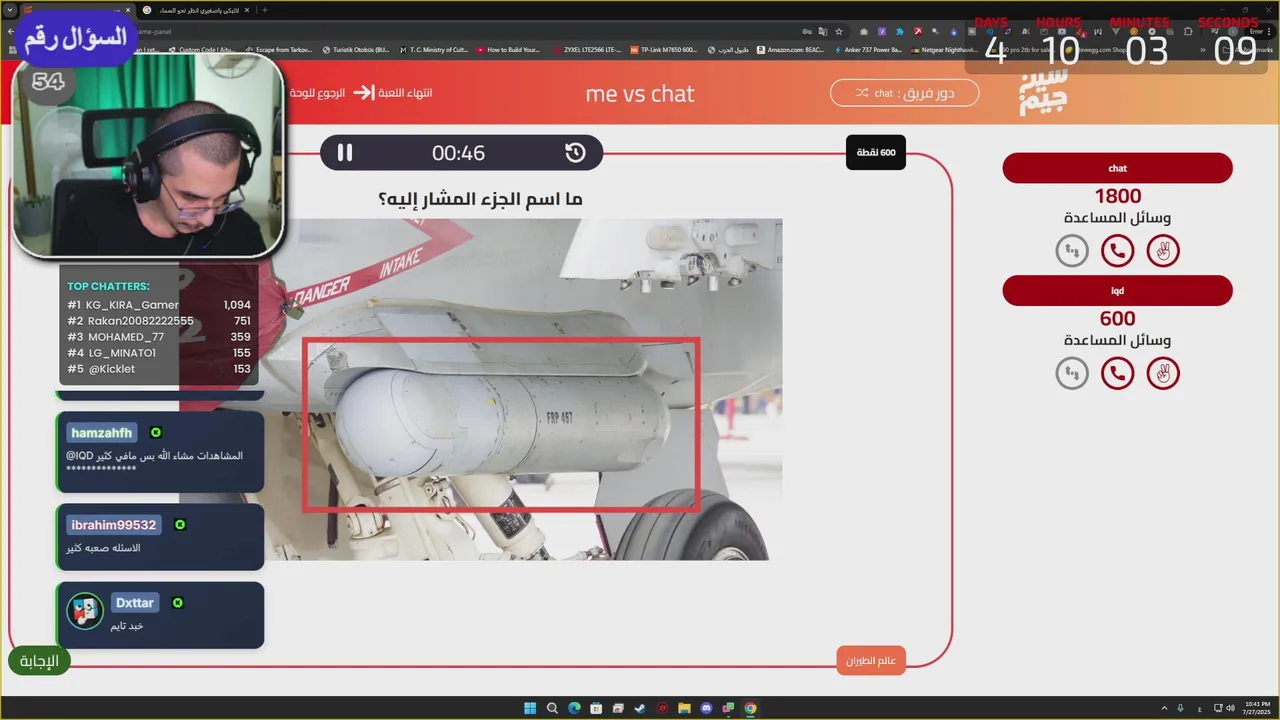Viewport: 1280px width, 720px height.
Task: Click the me vs chat game title
Action: click(640, 93)
